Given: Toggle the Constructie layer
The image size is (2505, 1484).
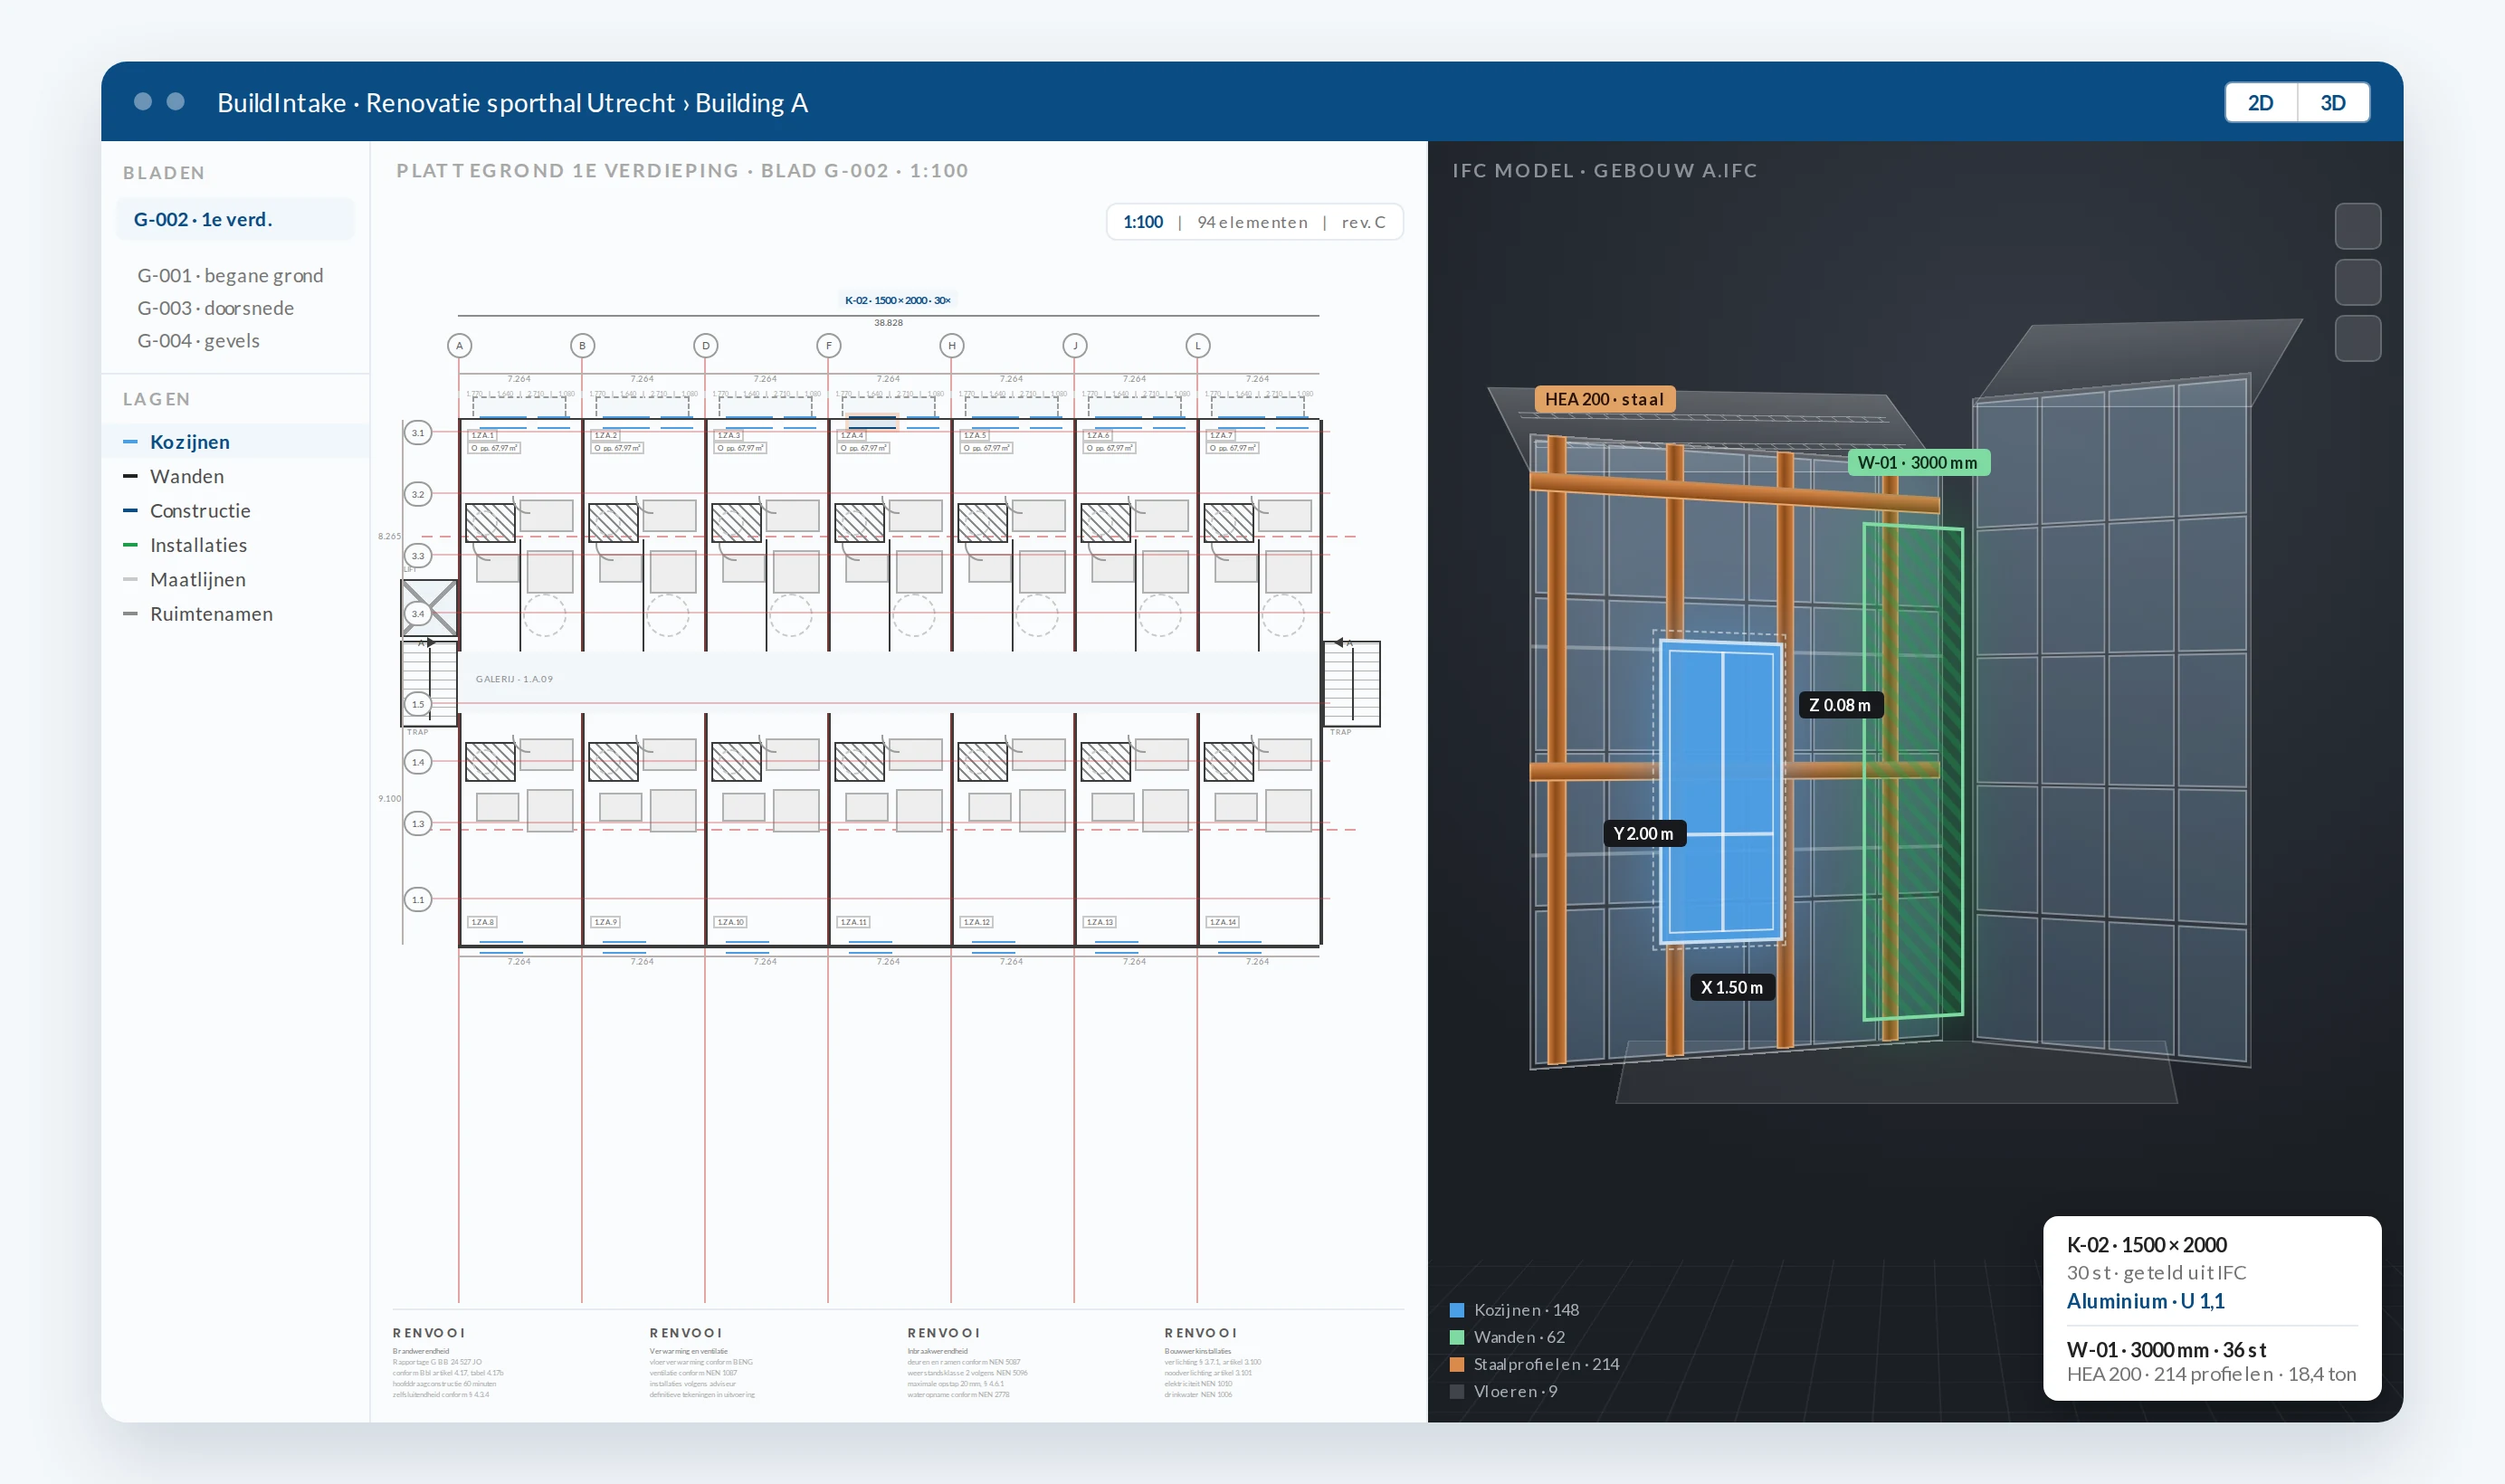Looking at the screenshot, I should tap(236, 511).
